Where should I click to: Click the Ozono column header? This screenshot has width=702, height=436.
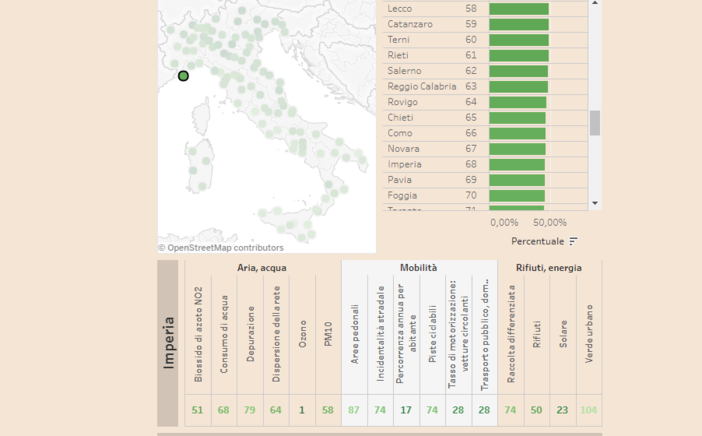click(x=303, y=334)
